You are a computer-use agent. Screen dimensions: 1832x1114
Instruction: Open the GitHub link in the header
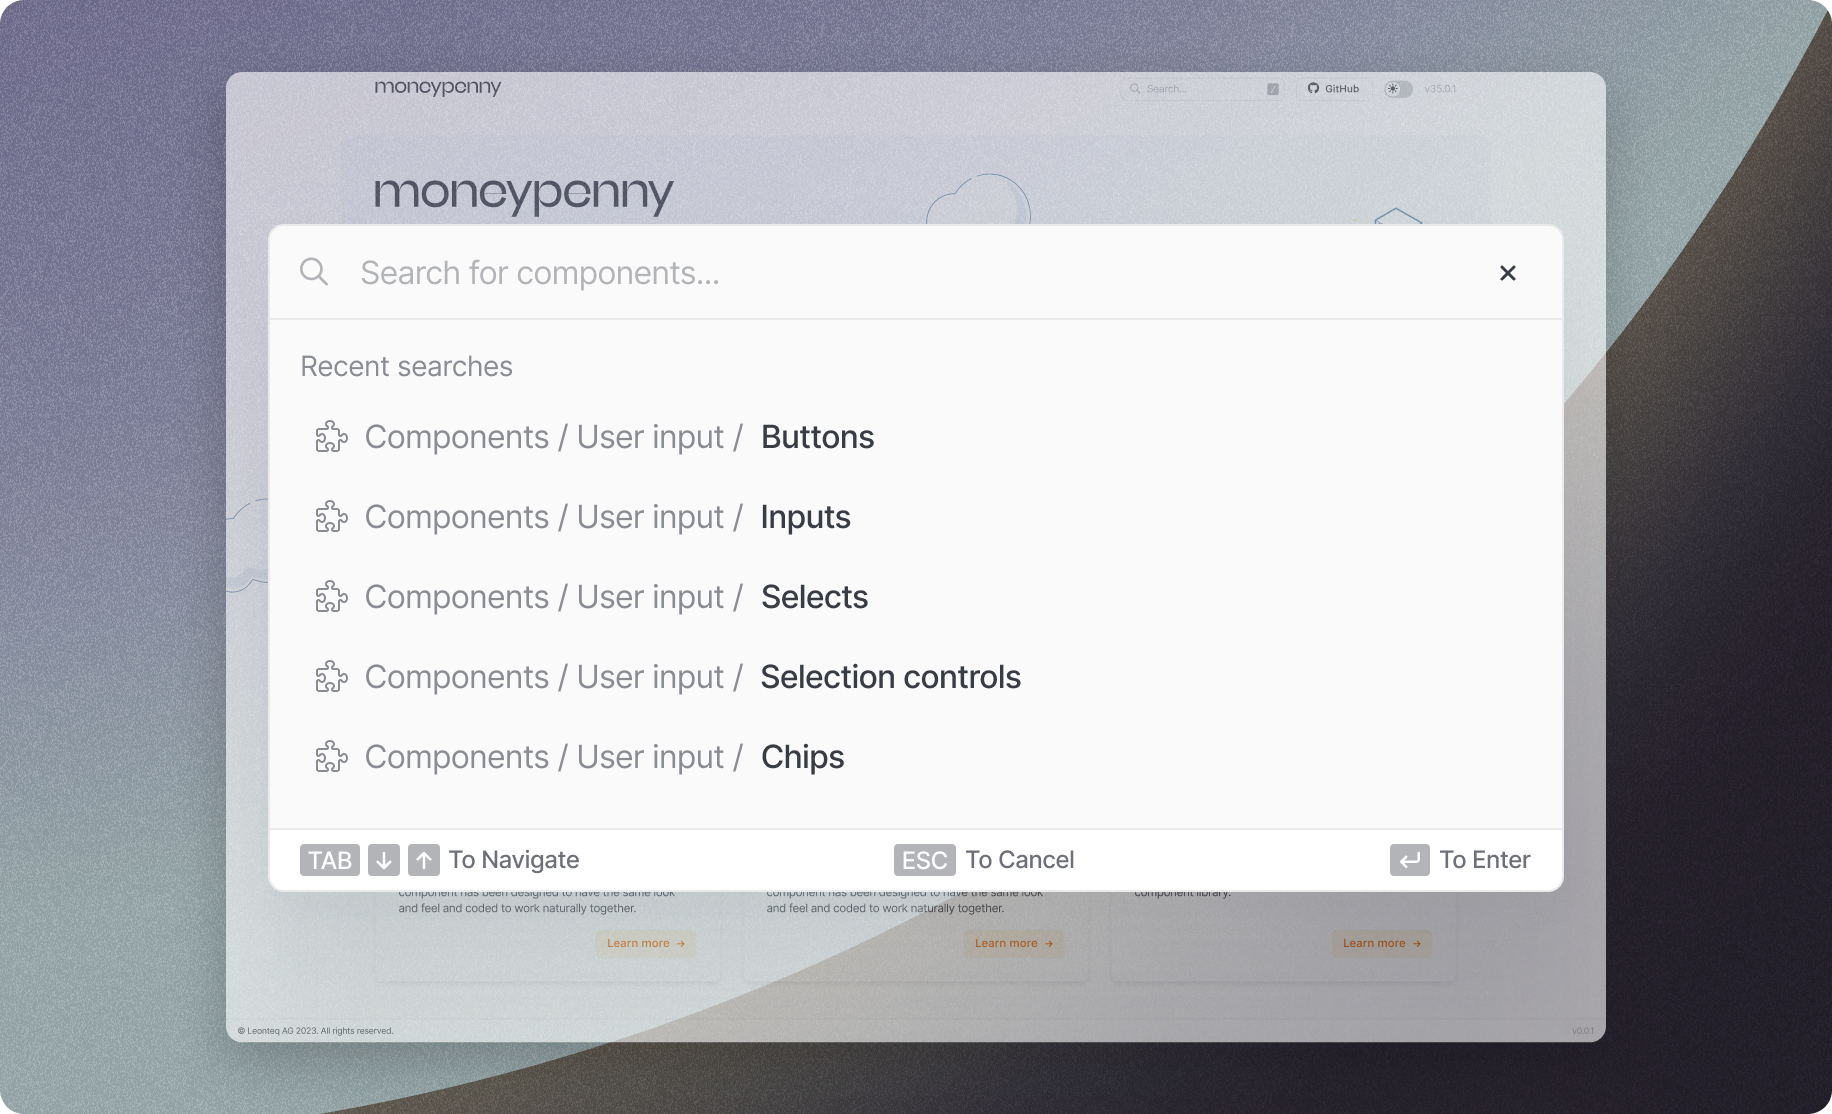click(1334, 88)
